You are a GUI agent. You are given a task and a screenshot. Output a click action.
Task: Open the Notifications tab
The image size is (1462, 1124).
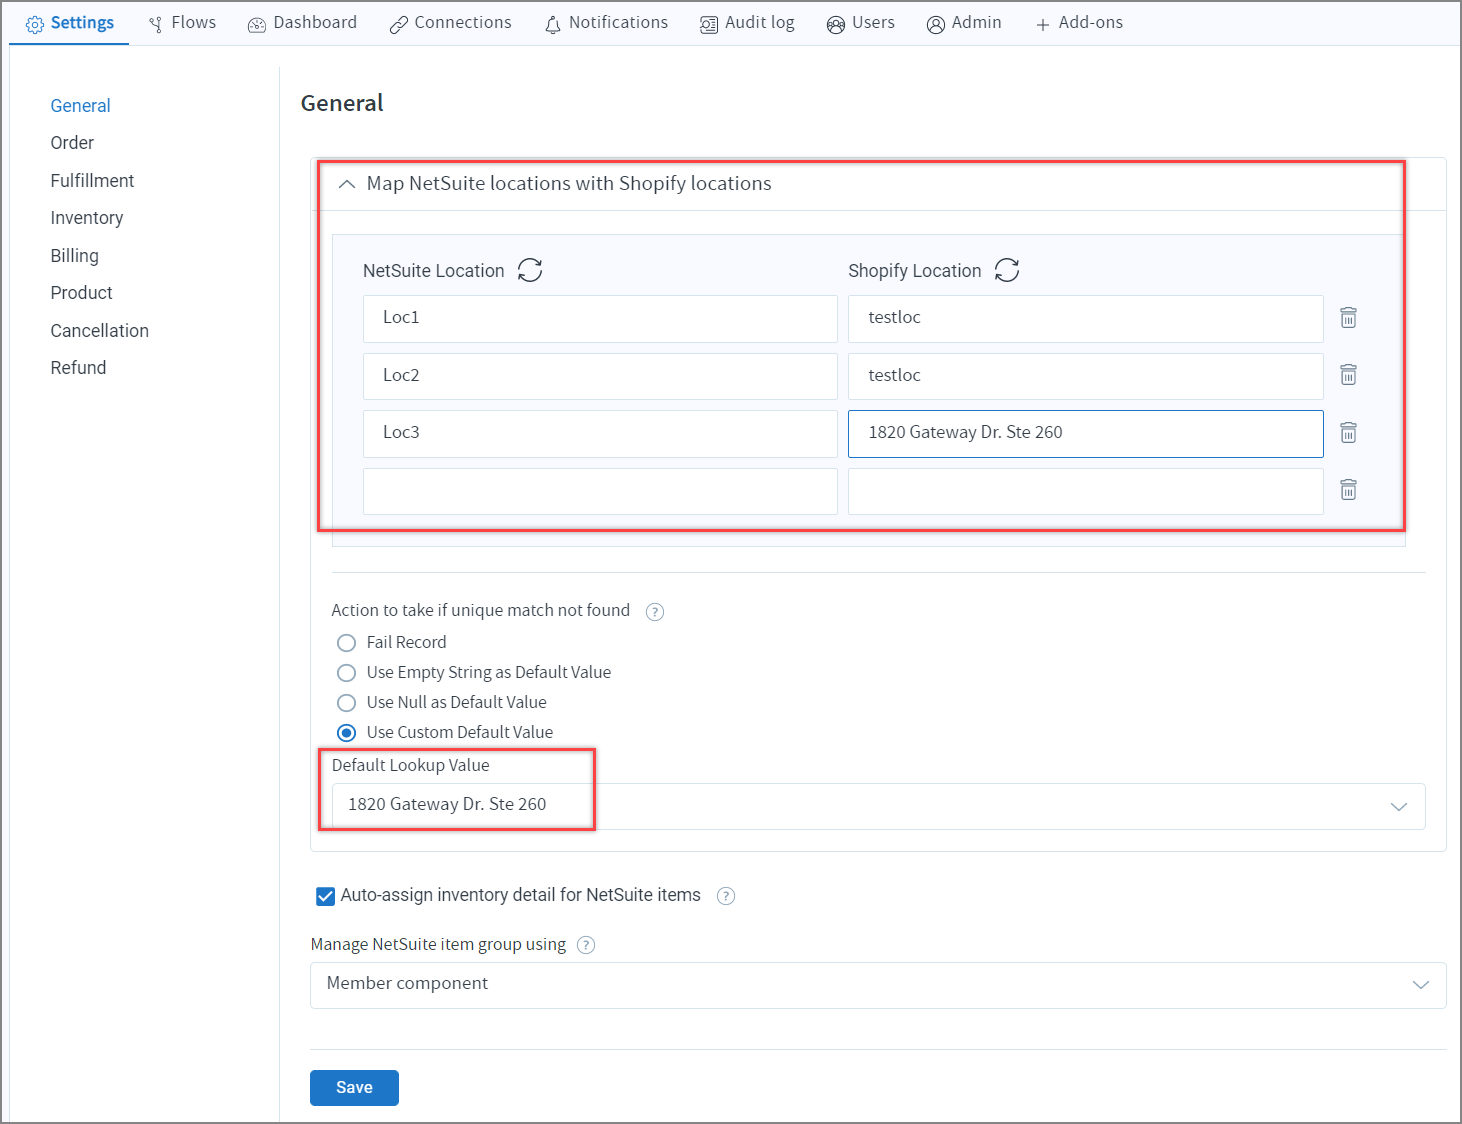click(606, 23)
